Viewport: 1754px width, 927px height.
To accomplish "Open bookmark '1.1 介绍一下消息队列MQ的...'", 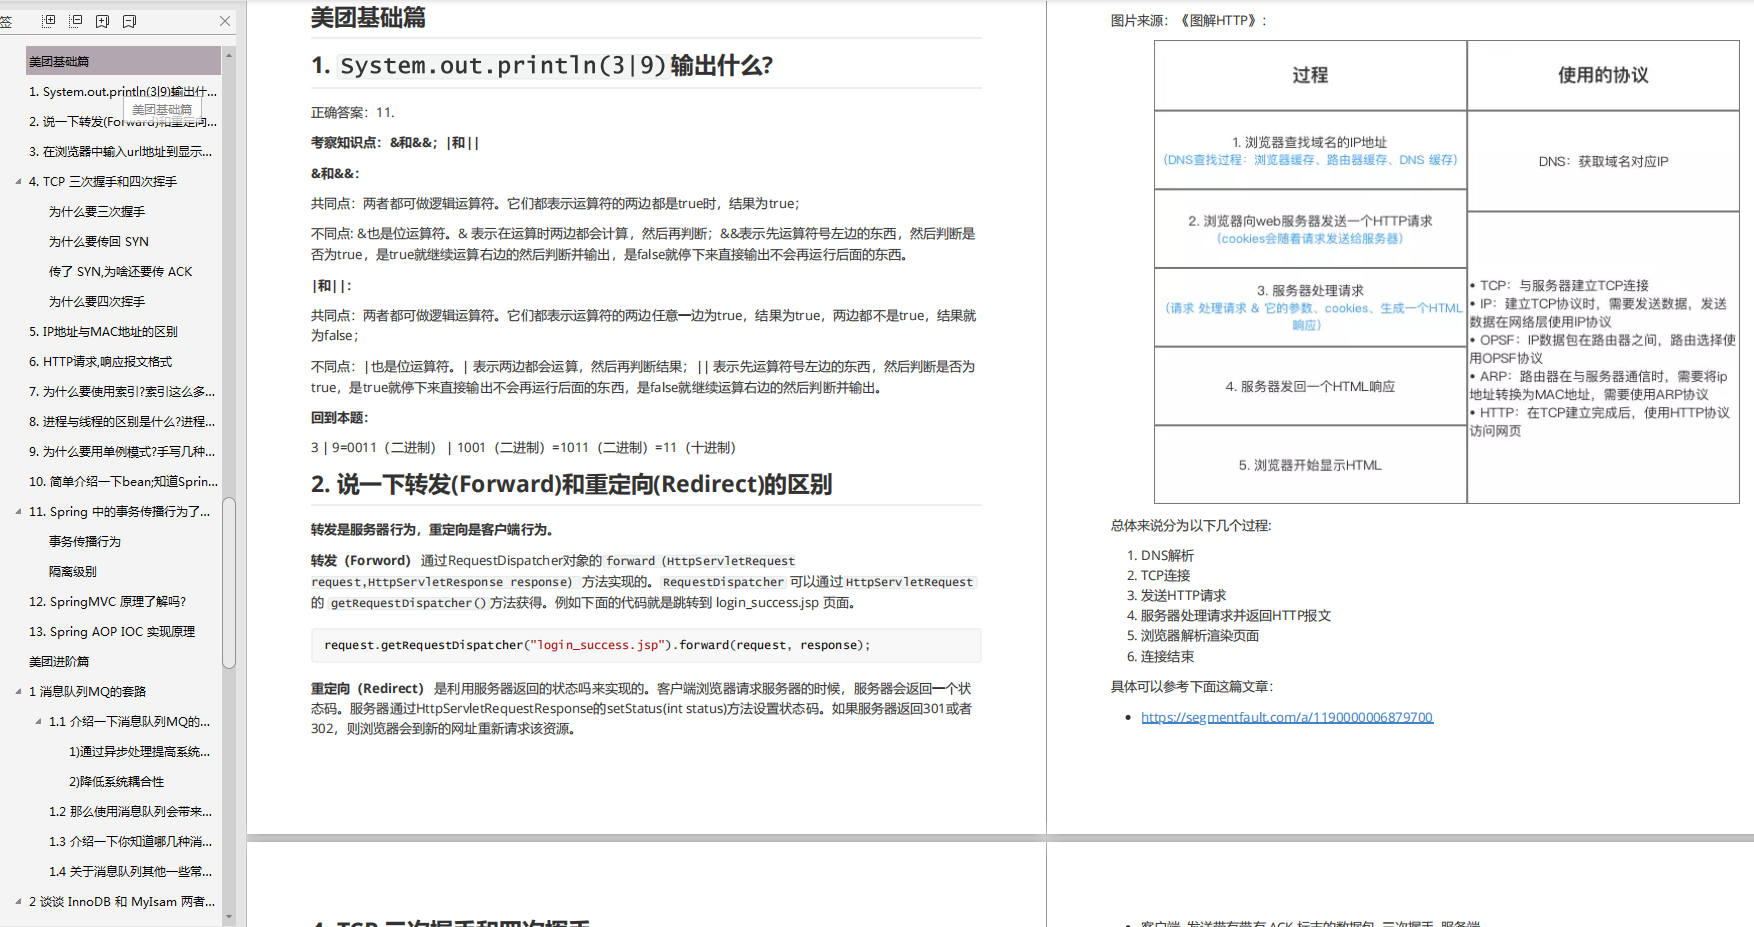I will (x=130, y=722).
